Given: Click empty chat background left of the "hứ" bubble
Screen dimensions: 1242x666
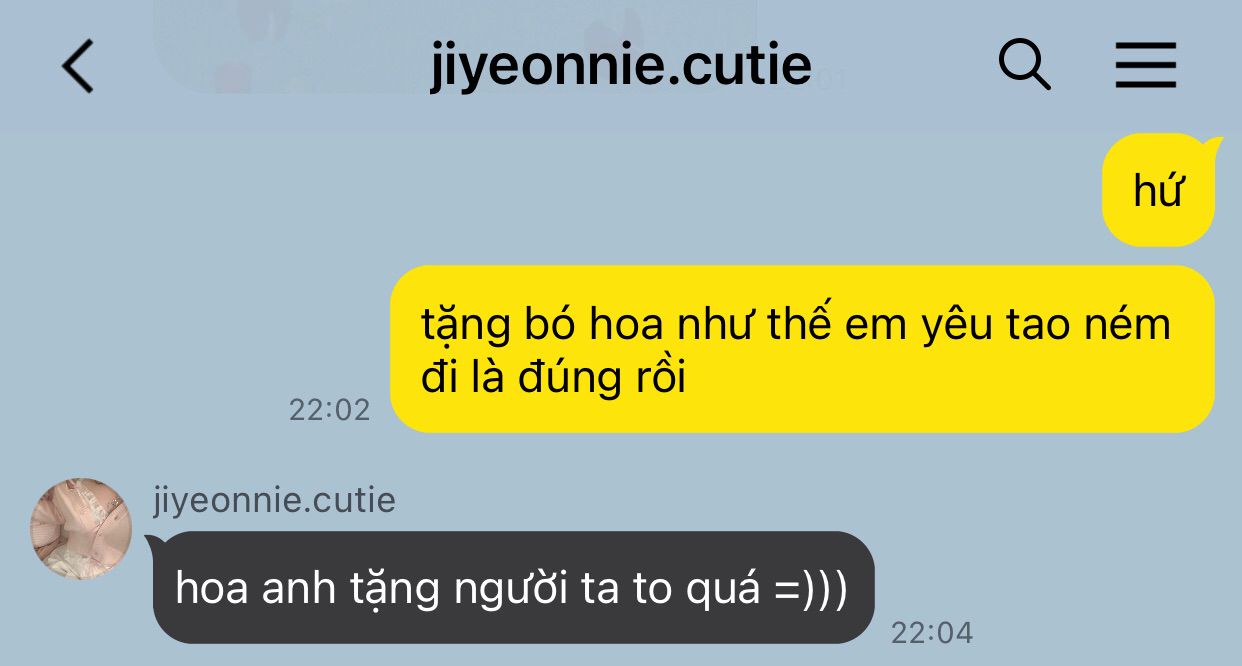Looking at the screenshot, I should pyautogui.click(x=600, y=190).
